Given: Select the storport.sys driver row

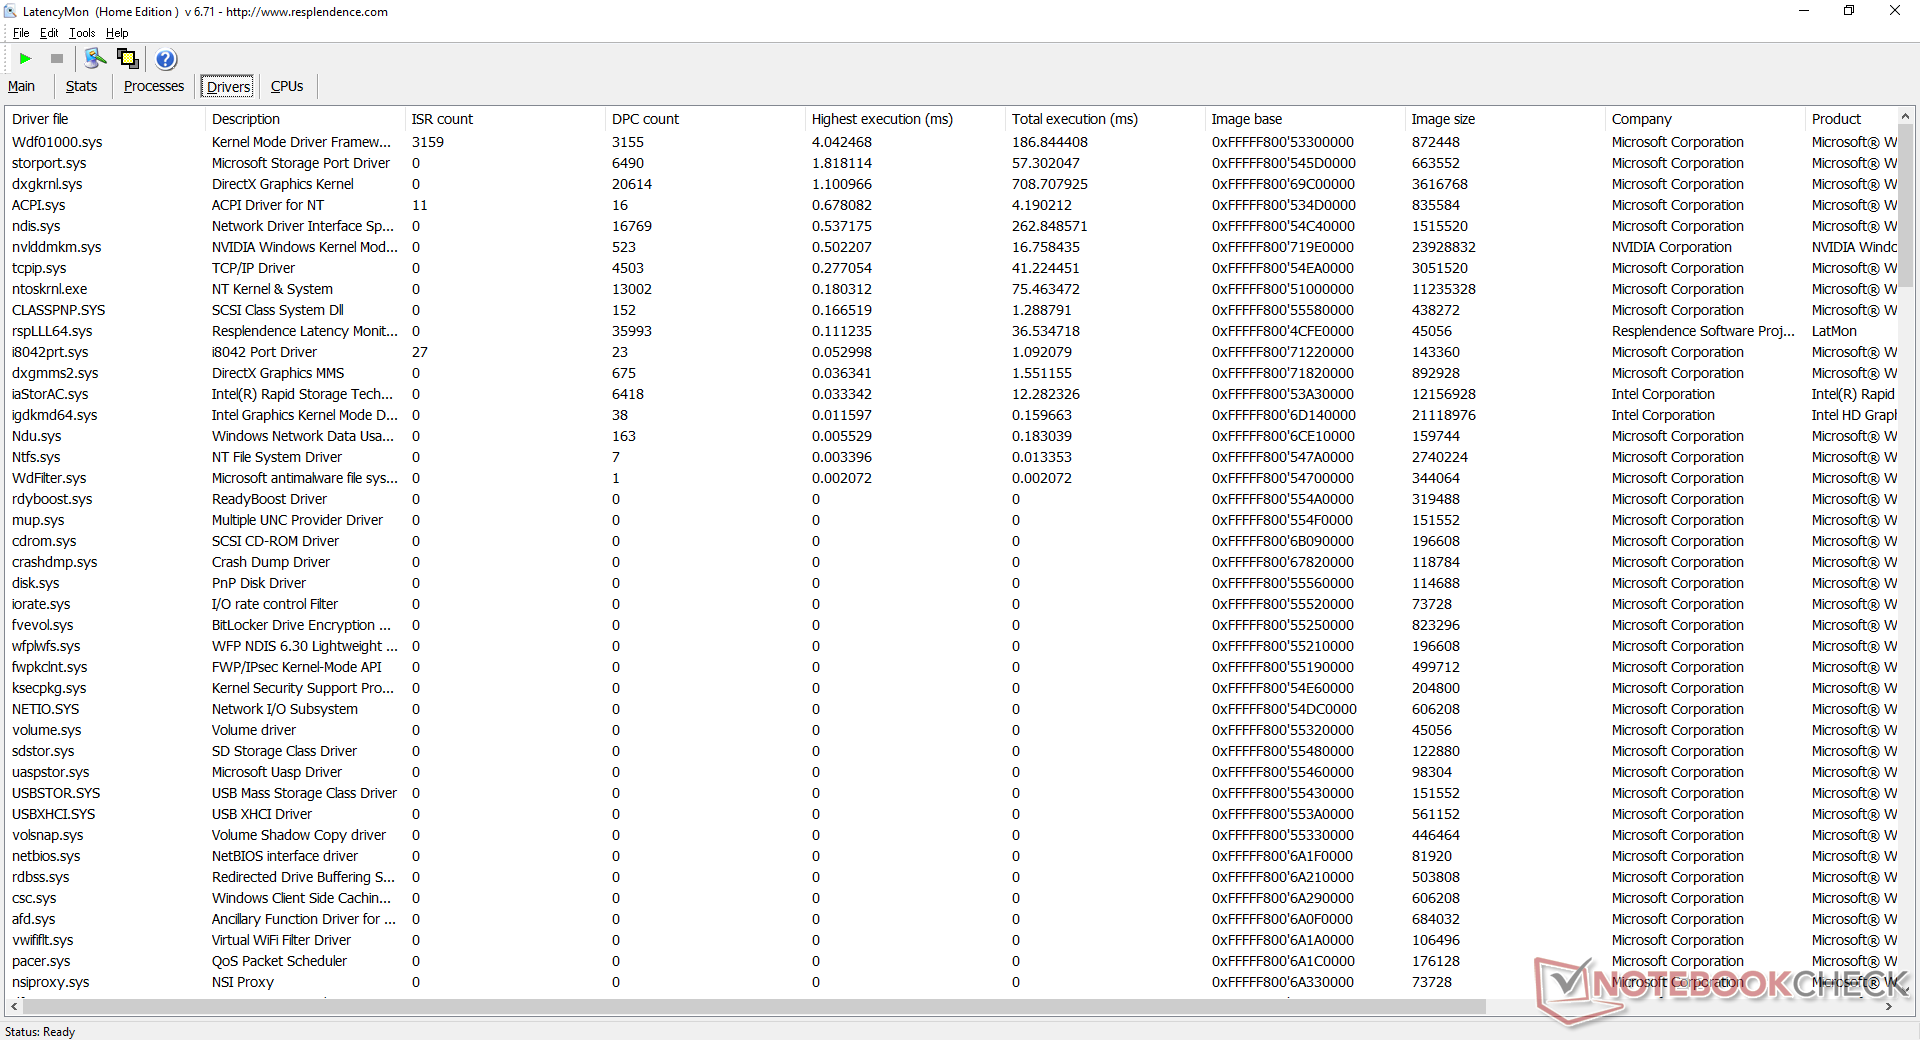Looking at the screenshot, I should 951,163.
